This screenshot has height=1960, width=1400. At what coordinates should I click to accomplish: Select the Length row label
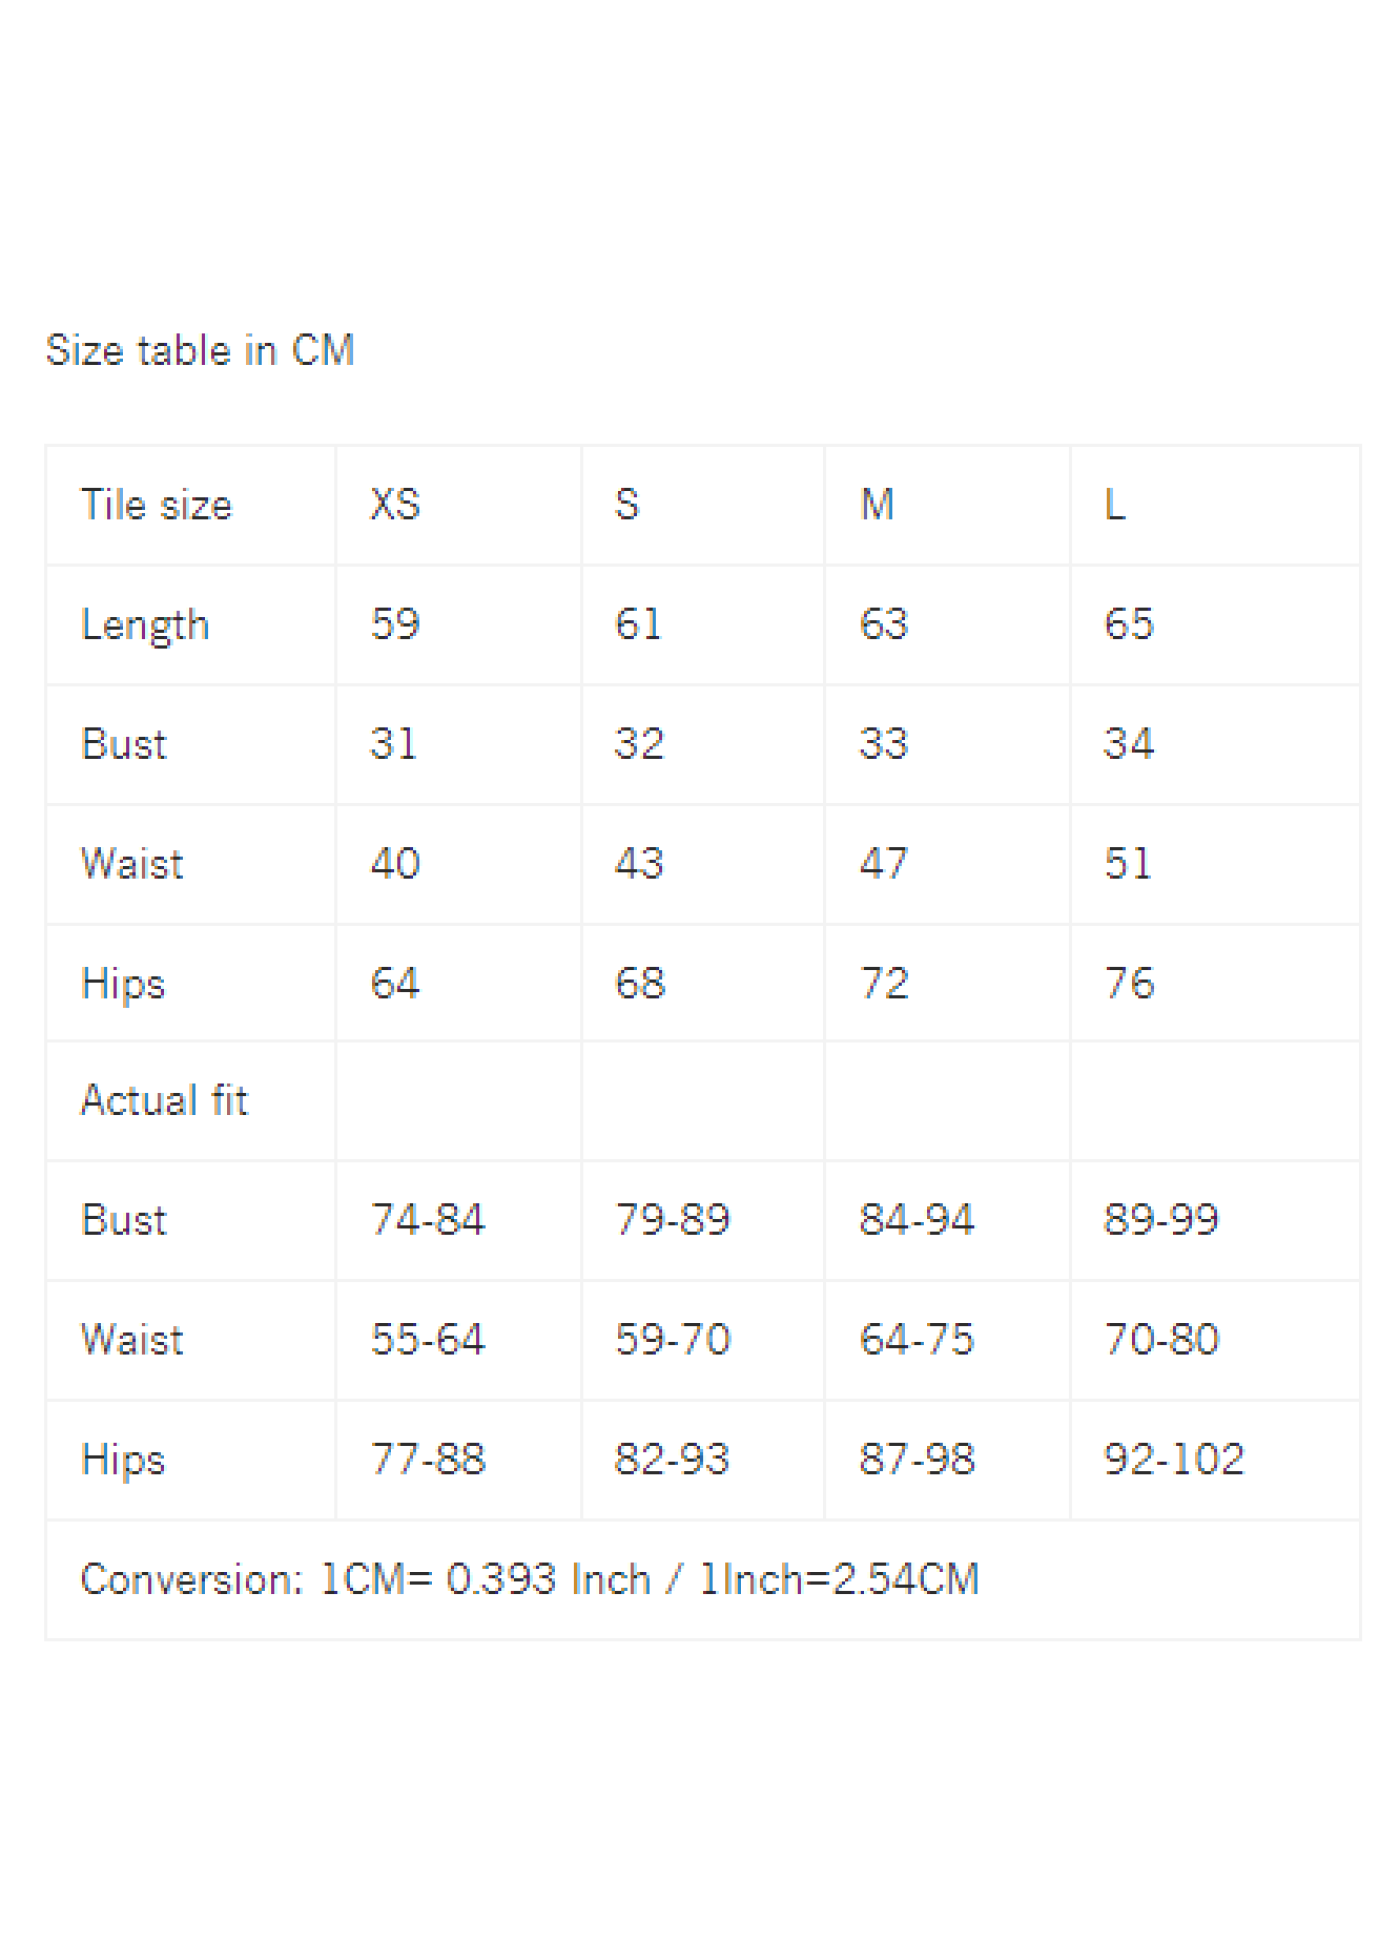coord(145,626)
